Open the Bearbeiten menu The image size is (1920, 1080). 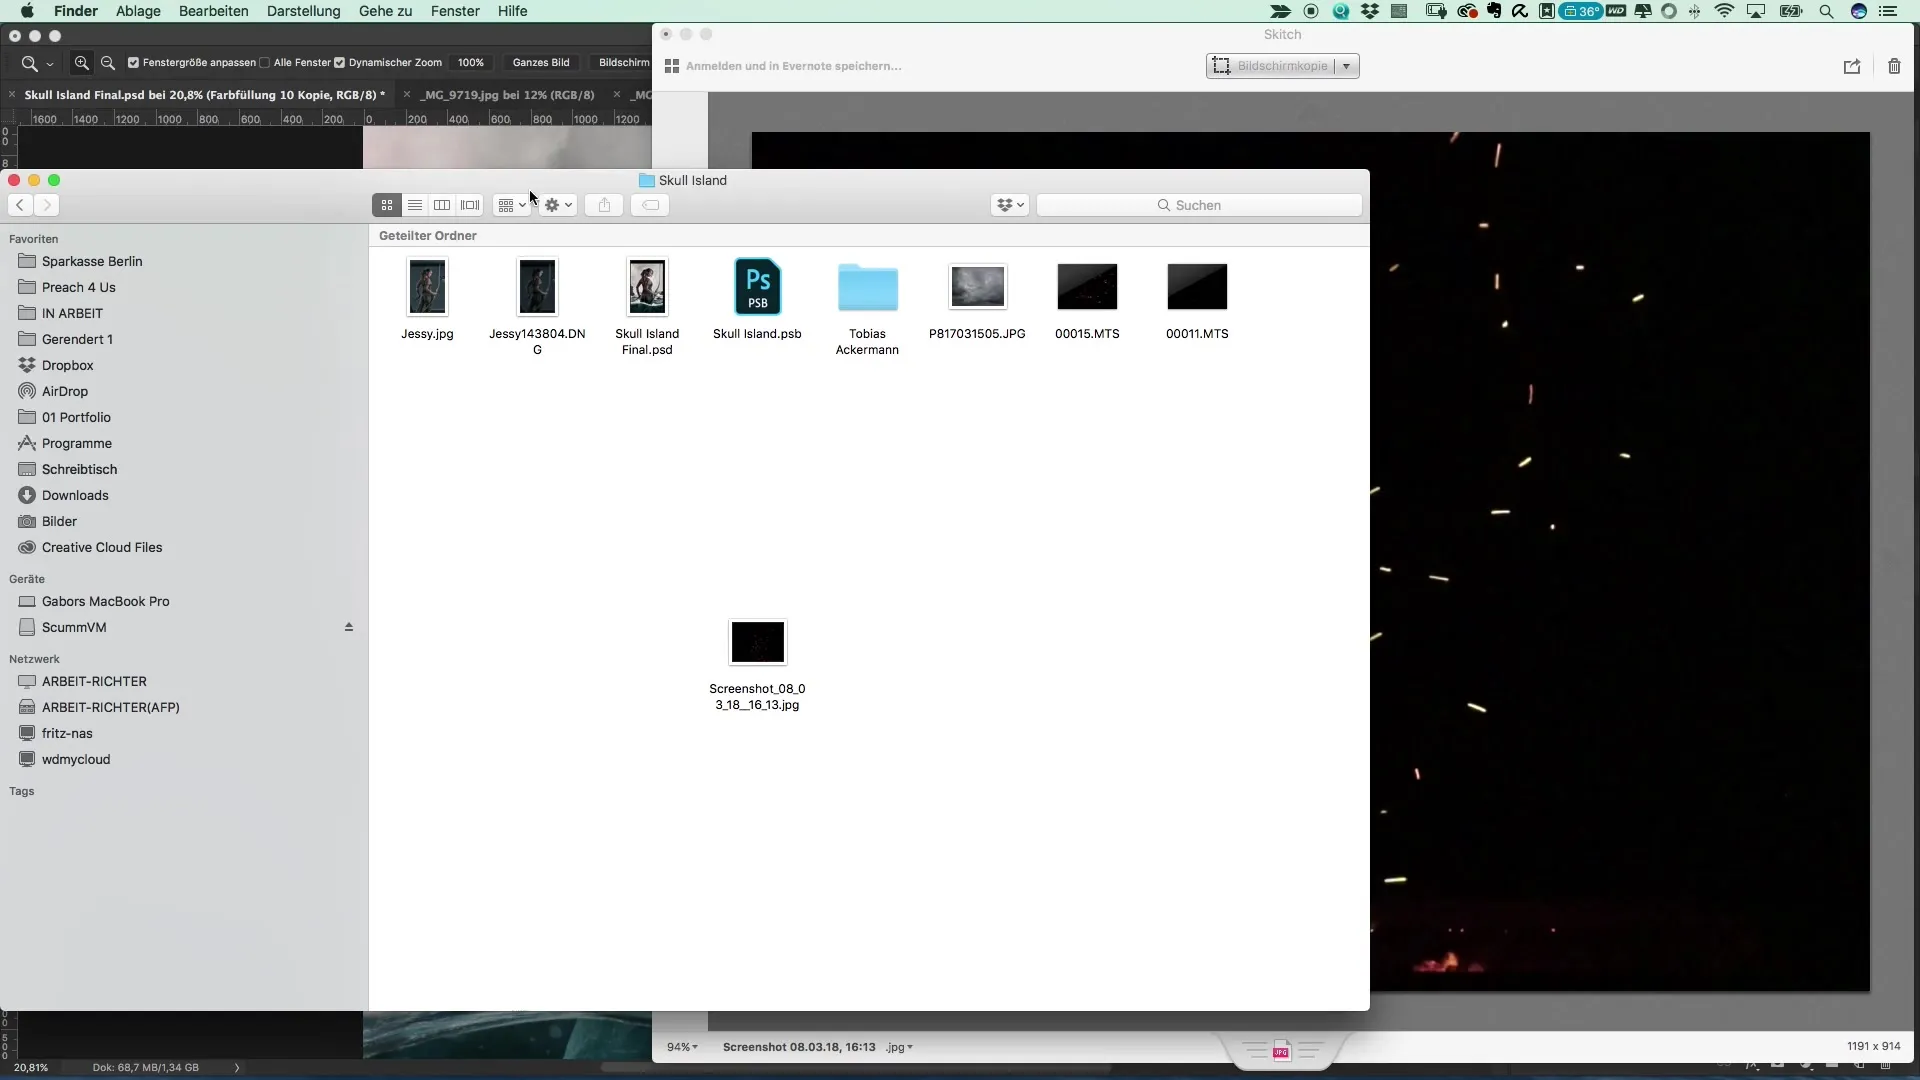[x=213, y=11]
